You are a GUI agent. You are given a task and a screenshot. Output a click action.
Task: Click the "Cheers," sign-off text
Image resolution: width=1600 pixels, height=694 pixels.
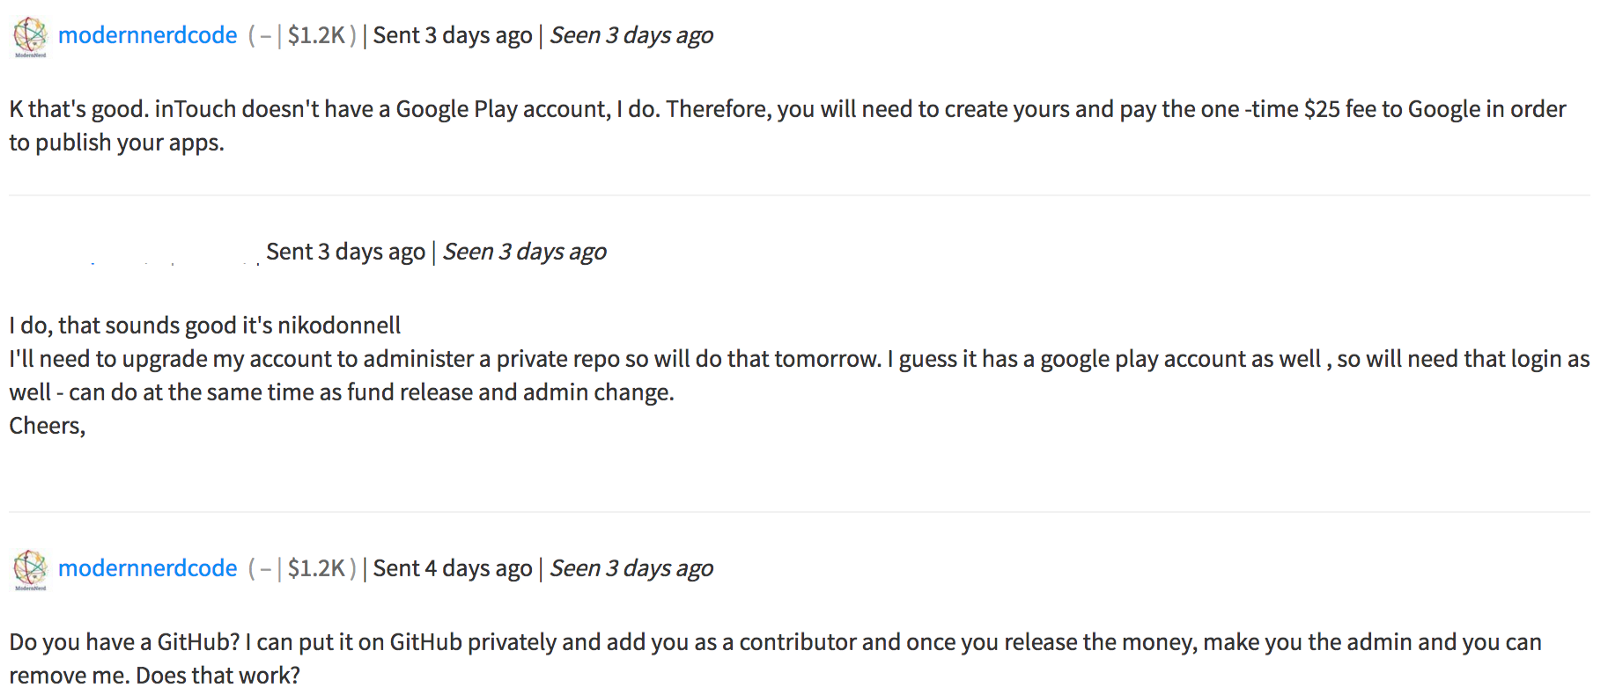point(47,426)
